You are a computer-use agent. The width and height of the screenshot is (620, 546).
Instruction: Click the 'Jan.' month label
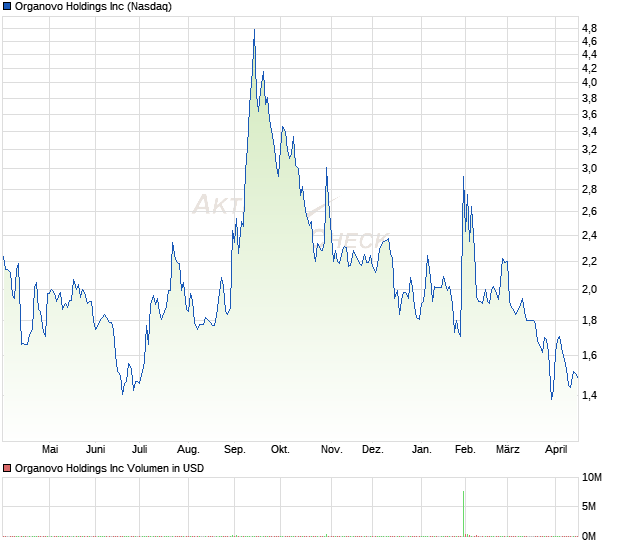tap(422, 449)
